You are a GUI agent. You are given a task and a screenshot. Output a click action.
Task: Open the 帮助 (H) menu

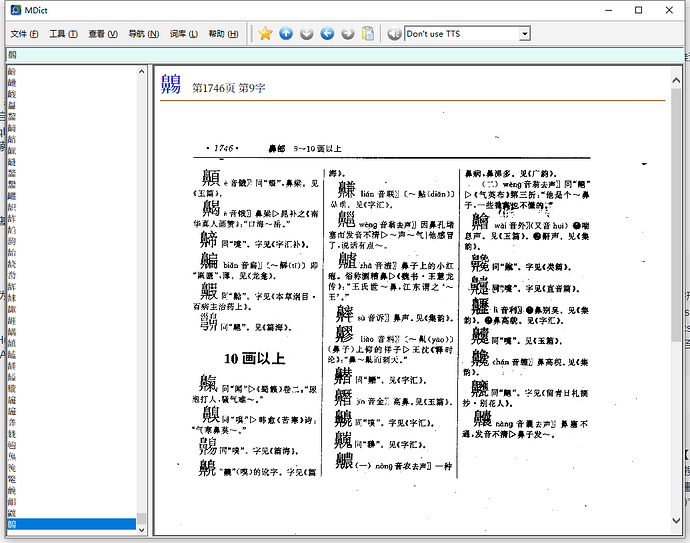tap(224, 34)
